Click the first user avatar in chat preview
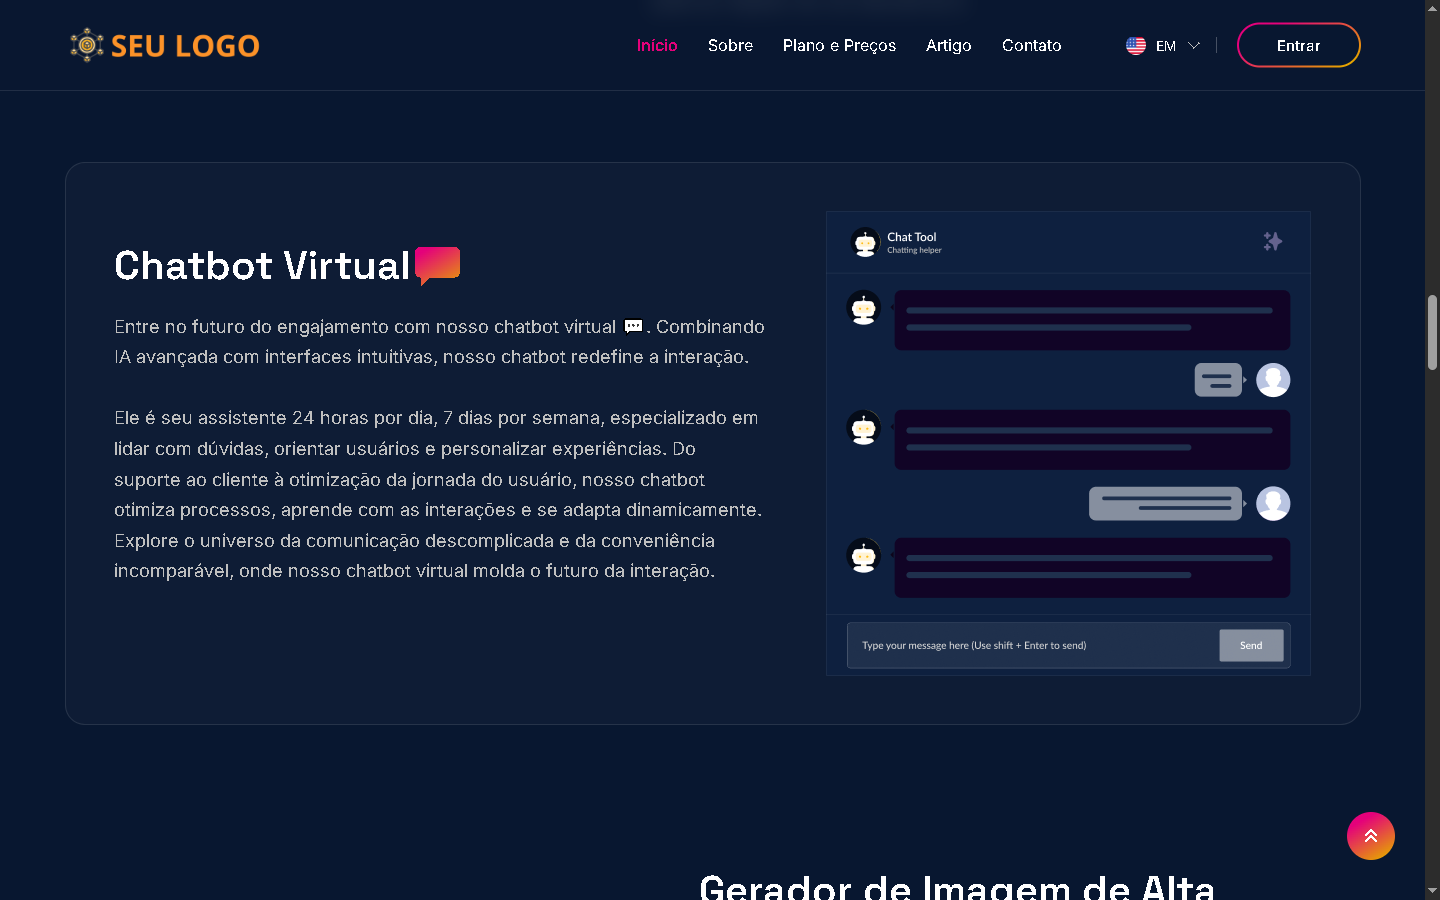The height and width of the screenshot is (900, 1440). (1272, 380)
